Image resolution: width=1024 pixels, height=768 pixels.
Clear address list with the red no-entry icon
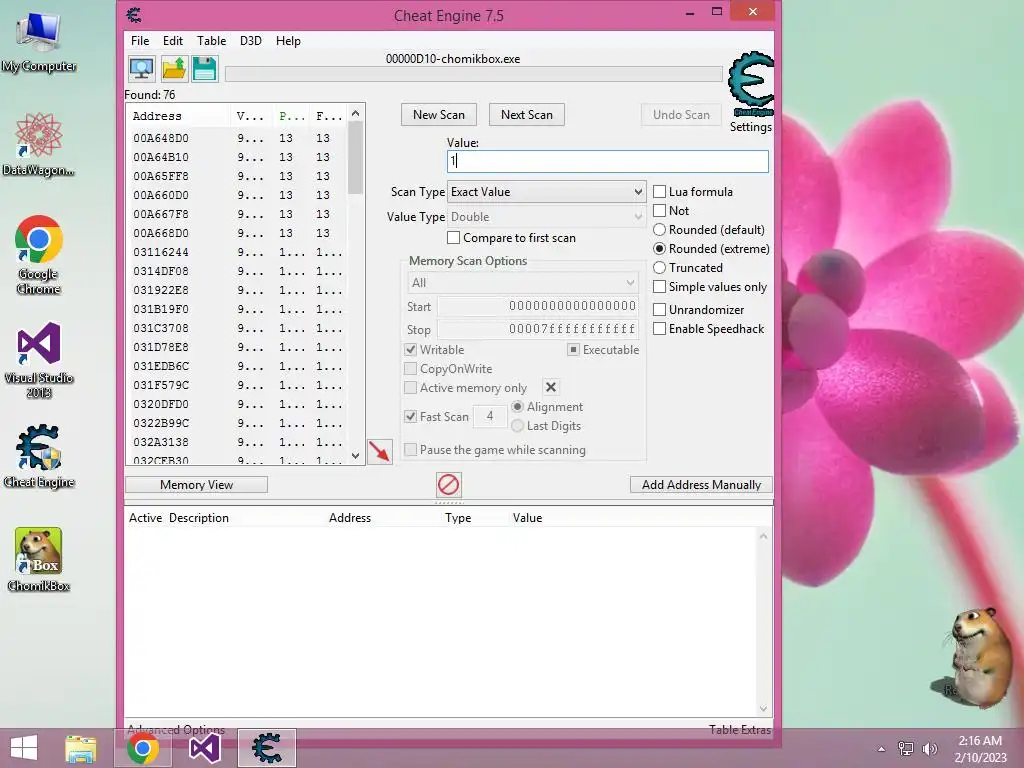(x=449, y=485)
